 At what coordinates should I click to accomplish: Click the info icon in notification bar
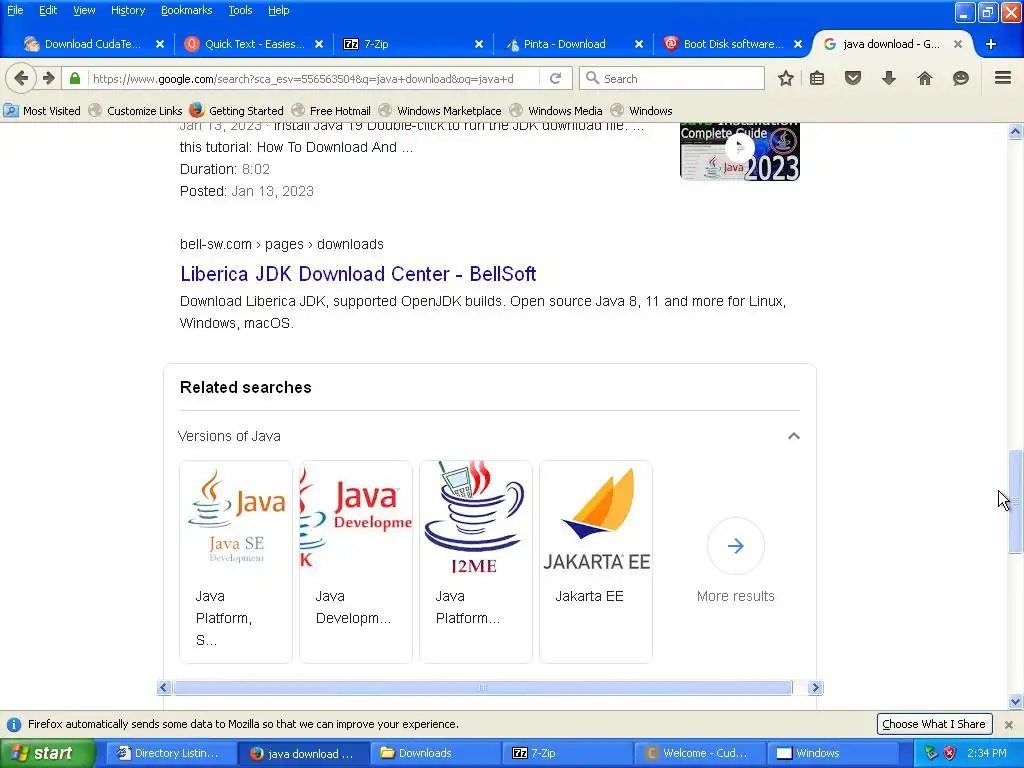click(x=14, y=724)
